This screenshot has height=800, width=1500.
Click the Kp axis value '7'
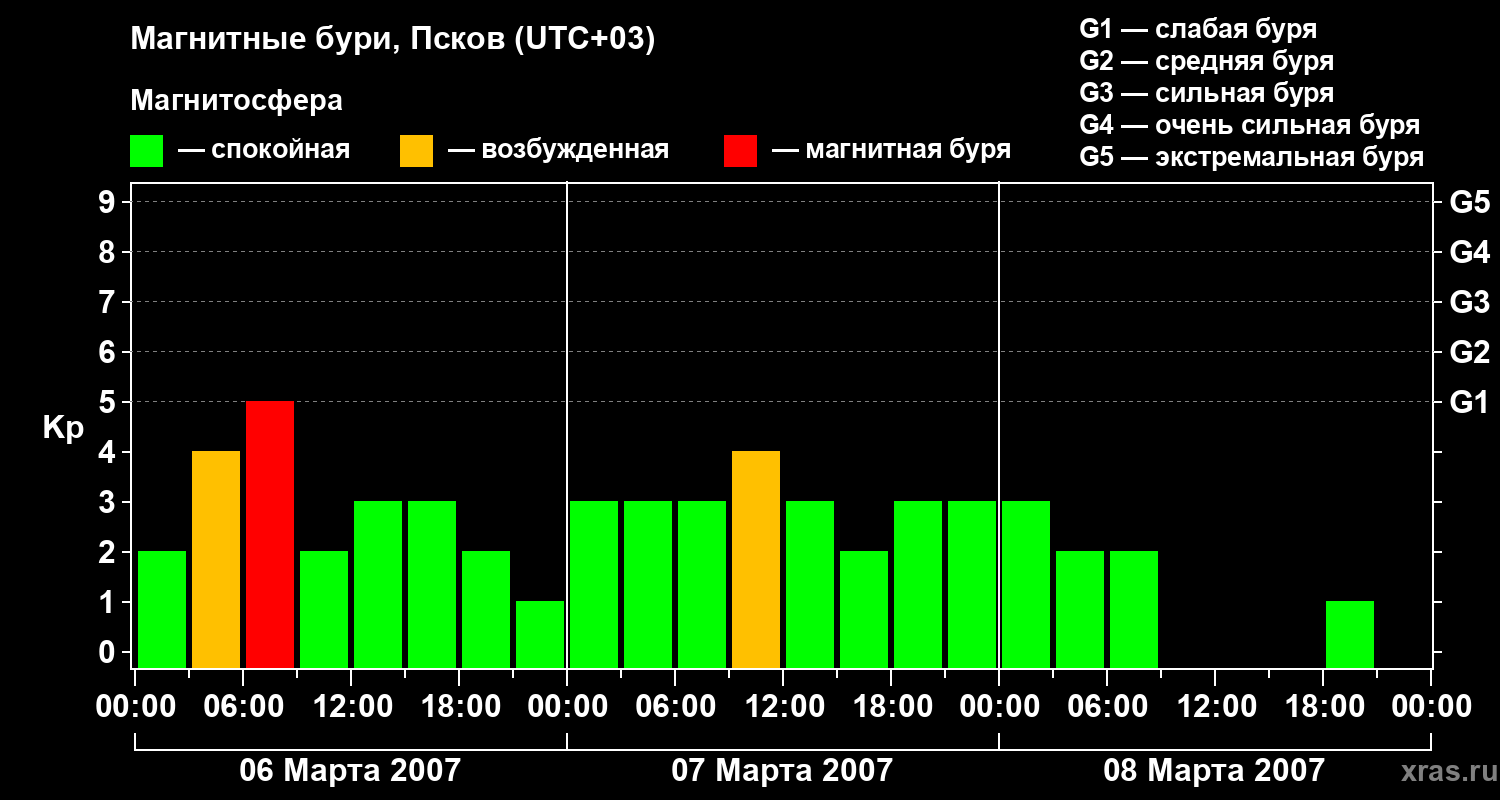pyautogui.click(x=109, y=302)
